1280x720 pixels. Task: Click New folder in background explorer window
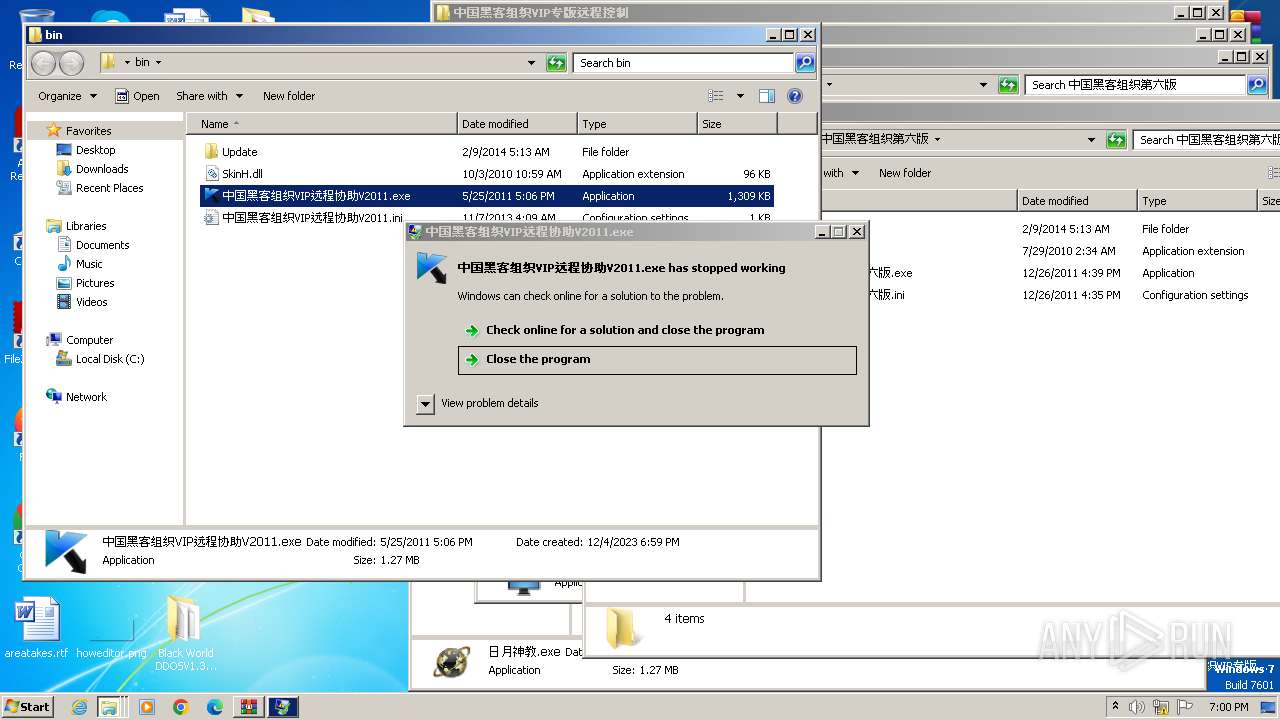(905, 173)
